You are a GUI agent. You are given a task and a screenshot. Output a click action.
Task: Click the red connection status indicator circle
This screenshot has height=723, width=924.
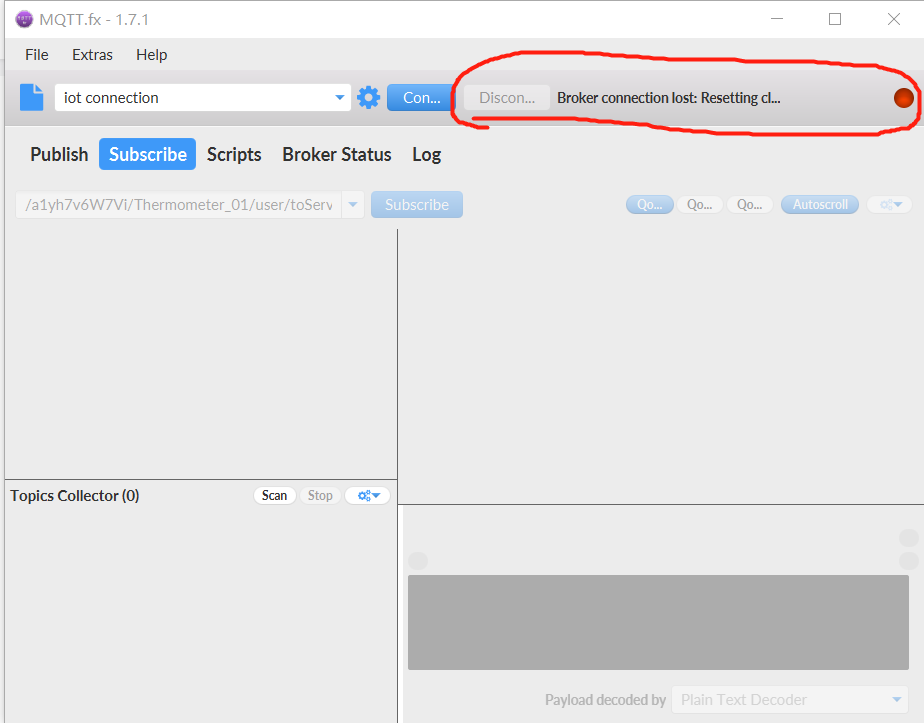point(903,98)
